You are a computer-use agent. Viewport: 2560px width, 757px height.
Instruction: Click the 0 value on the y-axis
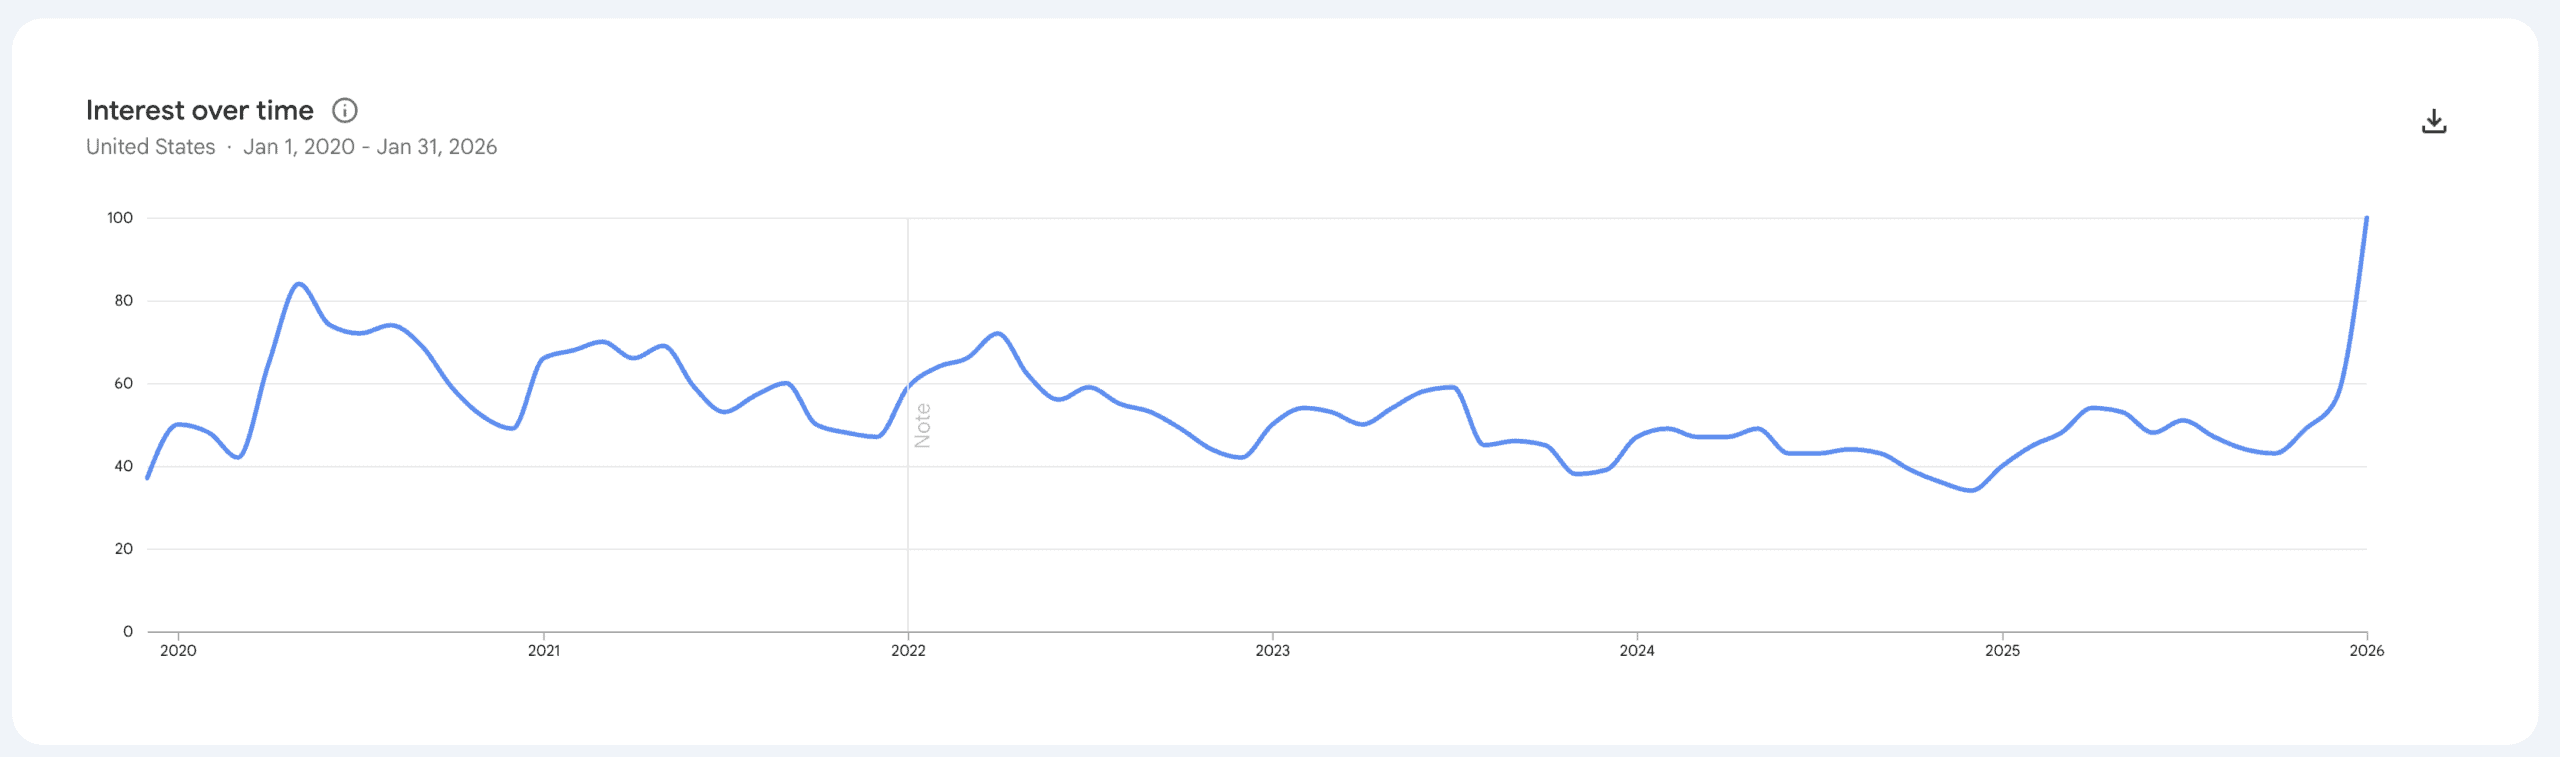tap(128, 632)
